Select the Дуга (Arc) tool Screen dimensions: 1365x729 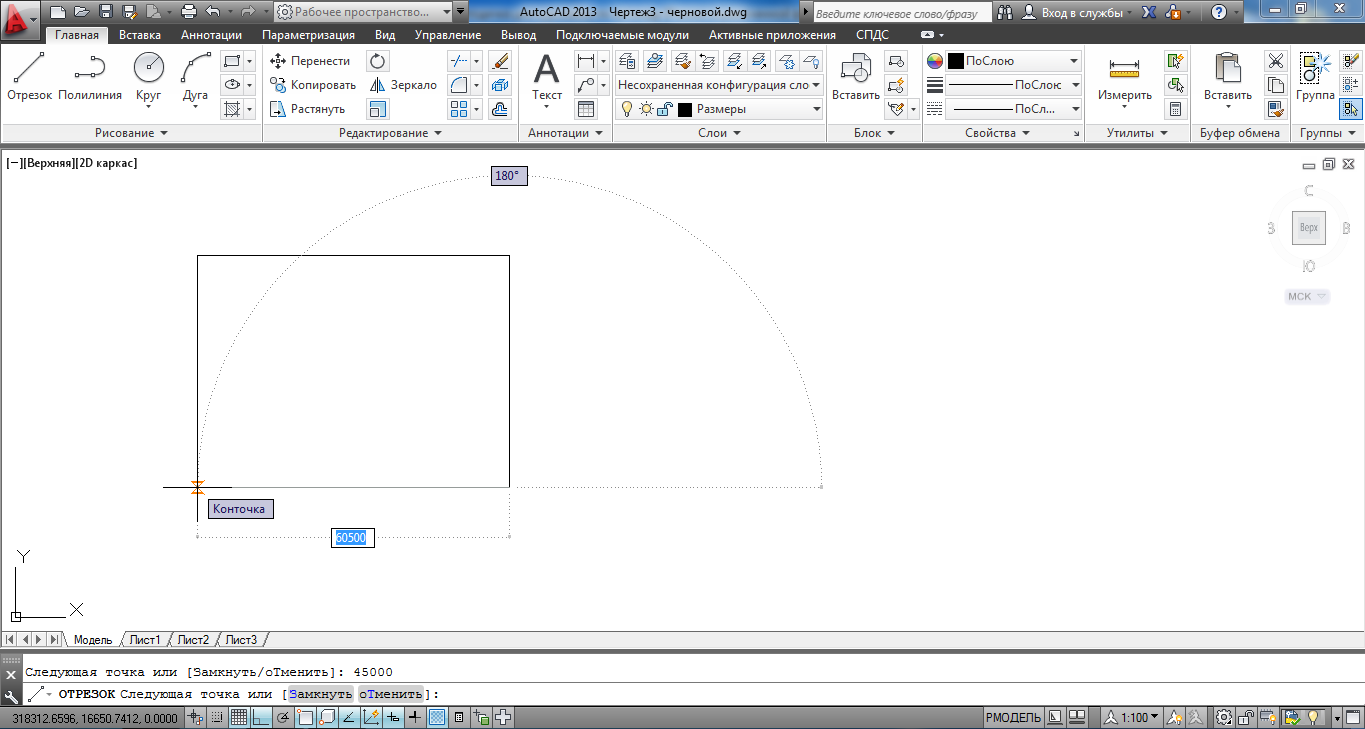tap(195, 78)
